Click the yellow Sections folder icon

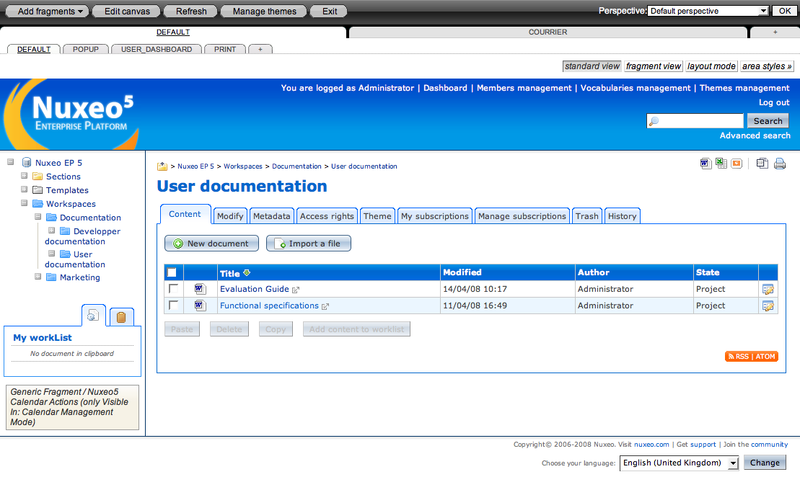pos(37,177)
